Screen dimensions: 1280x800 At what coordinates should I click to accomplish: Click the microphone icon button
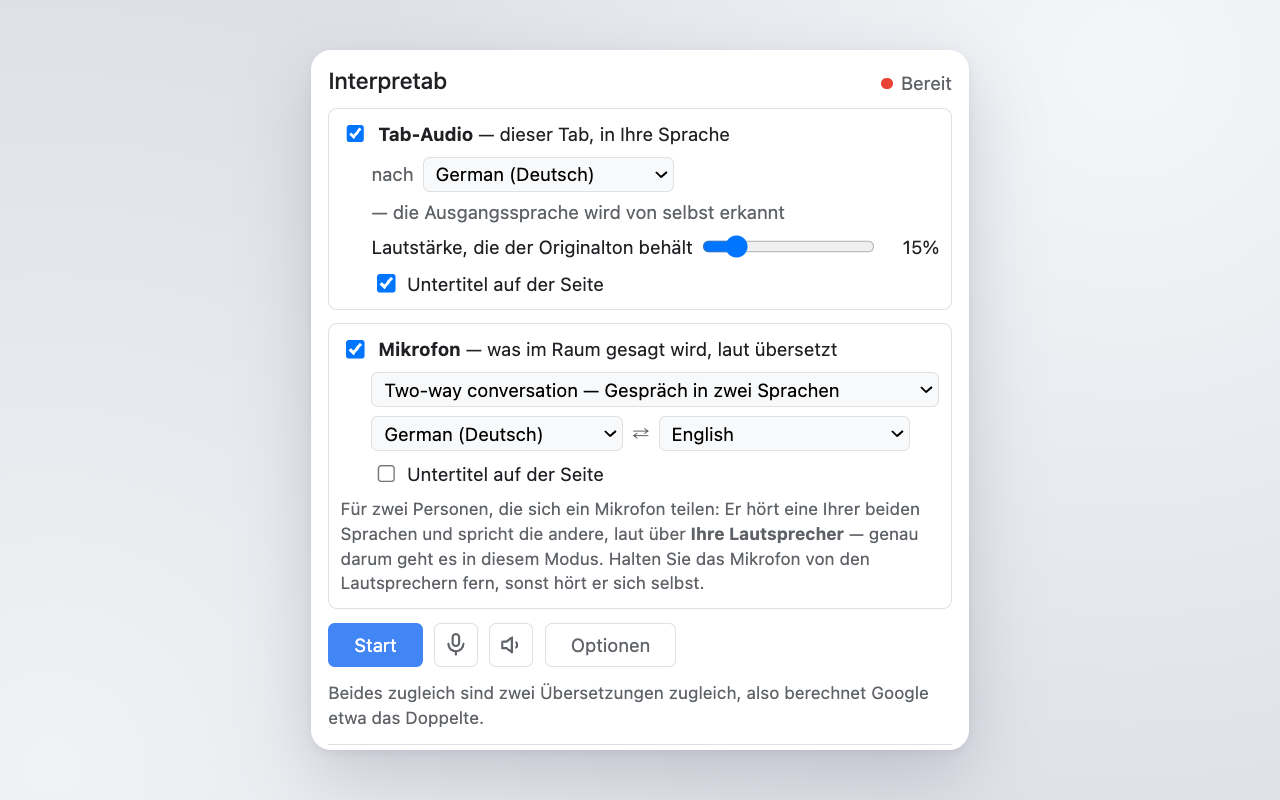[456, 645]
